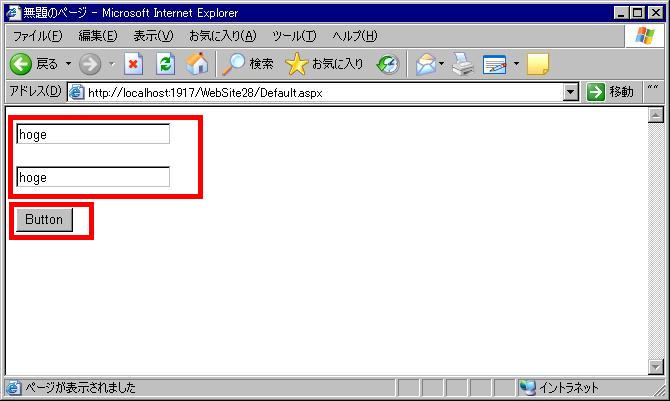Image resolution: width=670 pixels, height=401 pixels.
Task: Maximize the Internet Explorer window
Action: click(638, 13)
